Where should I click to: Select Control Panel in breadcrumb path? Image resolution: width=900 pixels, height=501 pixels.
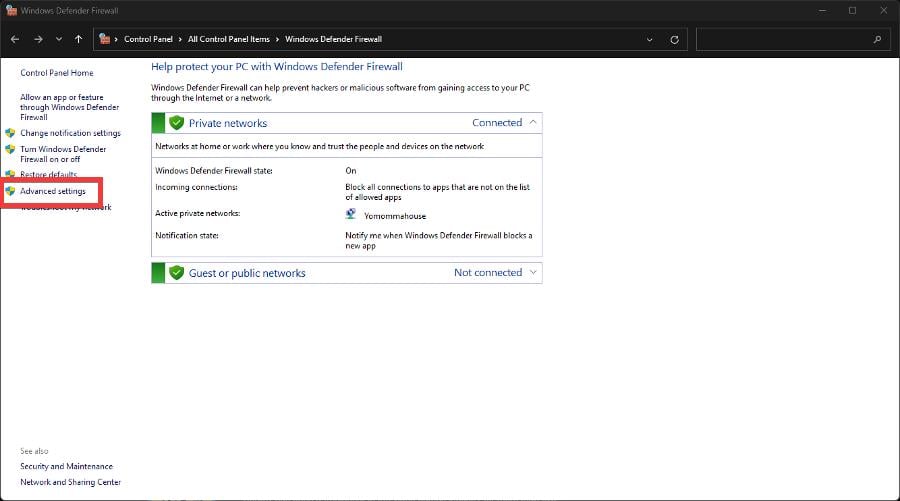(148, 39)
